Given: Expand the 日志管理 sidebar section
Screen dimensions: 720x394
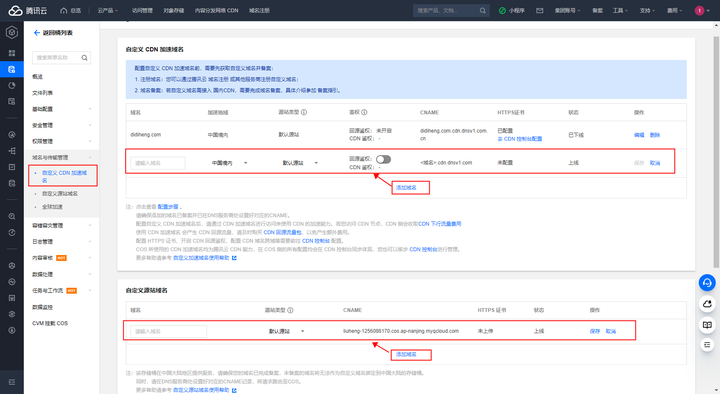Looking at the screenshot, I should click(62, 242).
